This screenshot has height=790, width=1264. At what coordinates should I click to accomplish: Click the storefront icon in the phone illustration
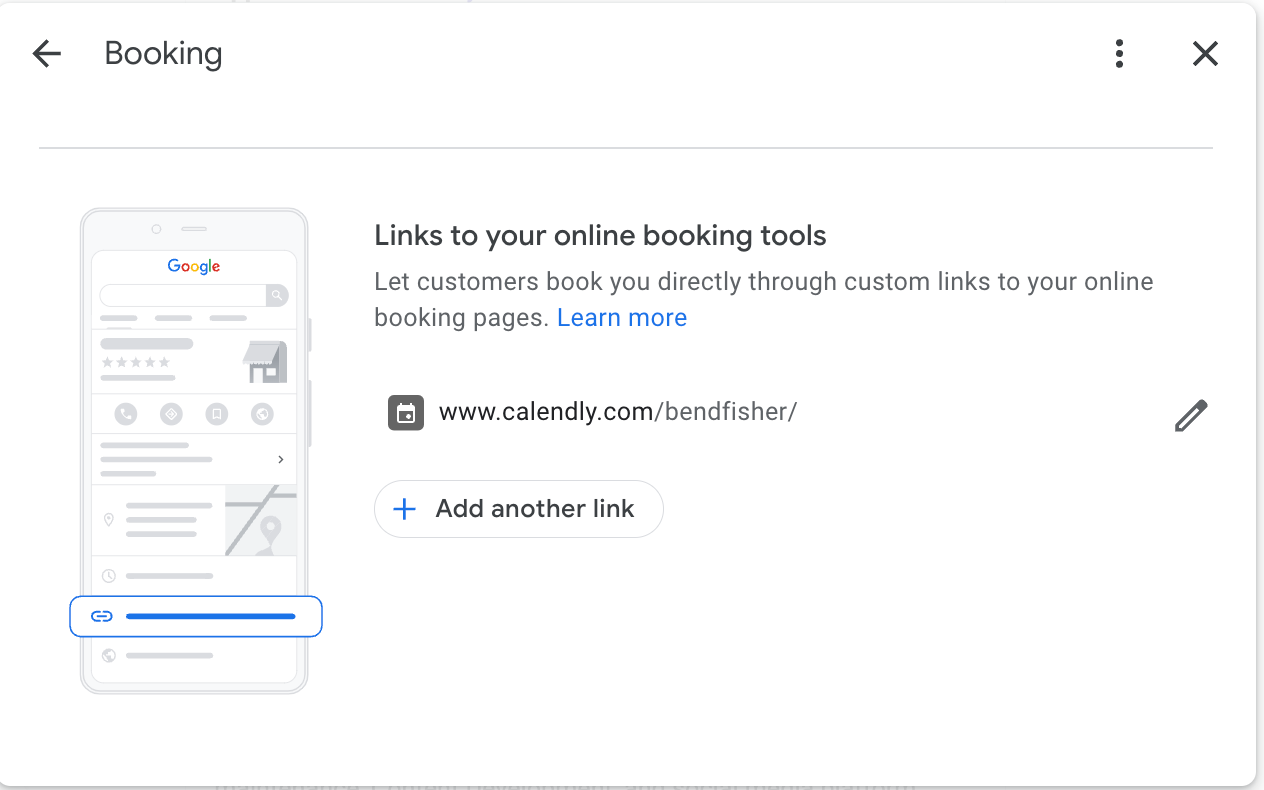(x=265, y=361)
